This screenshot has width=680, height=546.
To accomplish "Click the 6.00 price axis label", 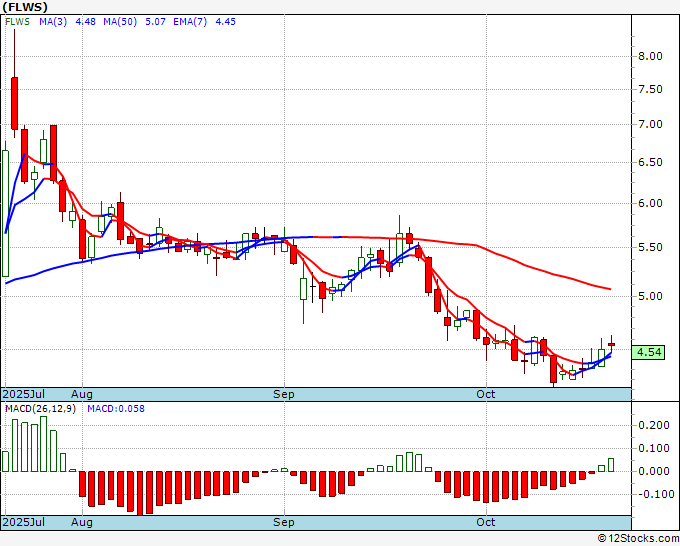I will coord(650,203).
